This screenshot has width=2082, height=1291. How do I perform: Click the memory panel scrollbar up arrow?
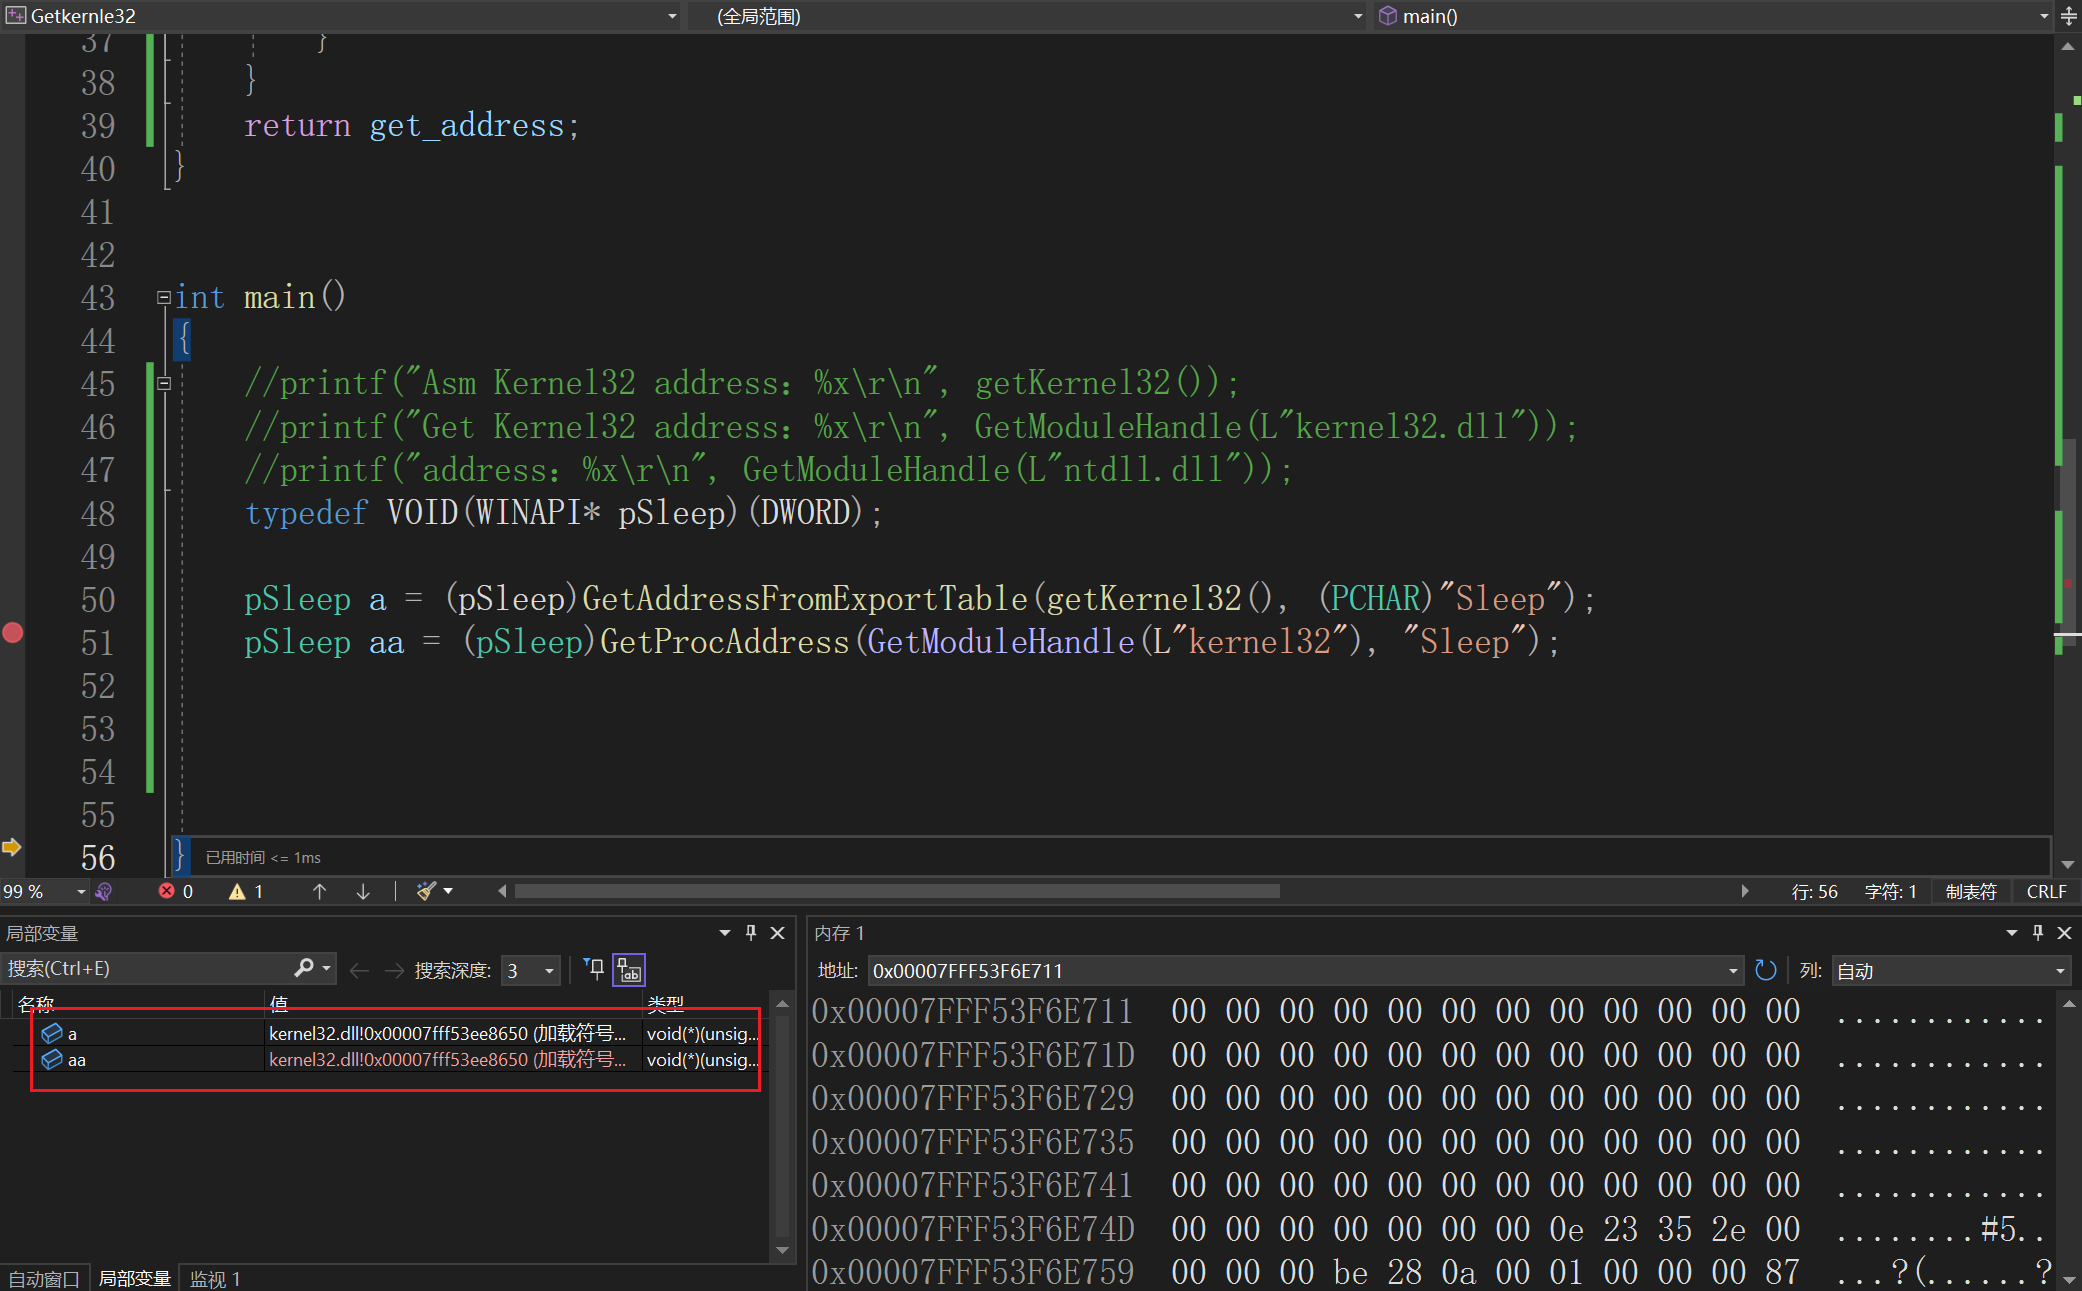click(2069, 1003)
